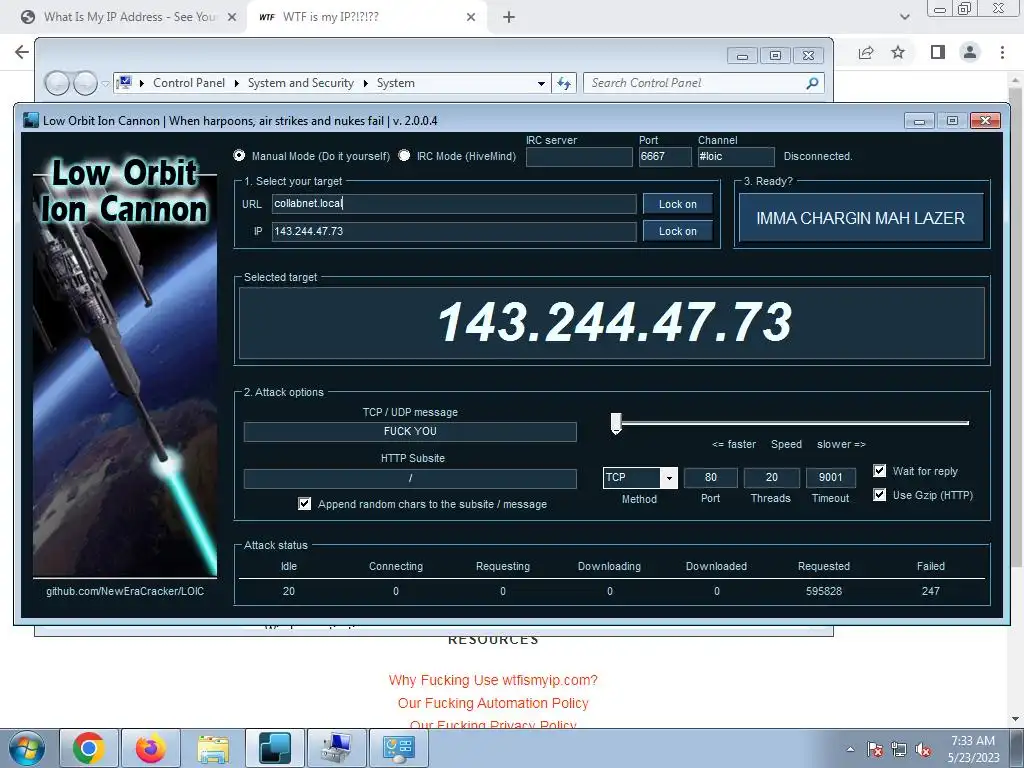This screenshot has height=768, width=1024.
Task: Open Windows Explorer from the taskbar
Action: pyautogui.click(x=213, y=748)
